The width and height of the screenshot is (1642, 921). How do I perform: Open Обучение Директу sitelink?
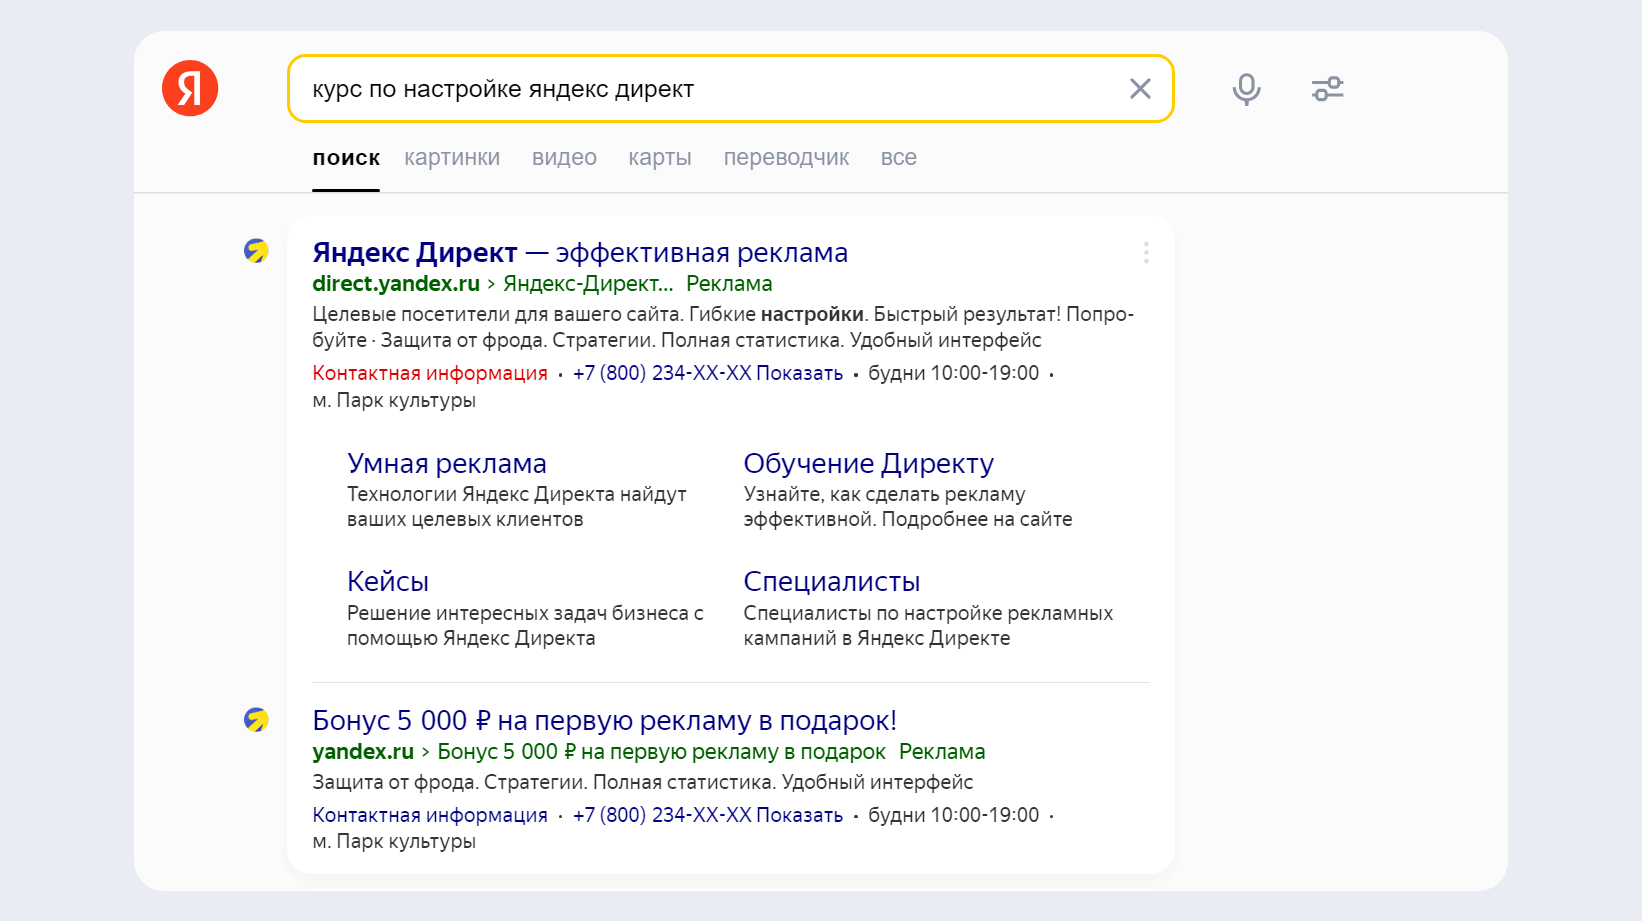click(868, 464)
